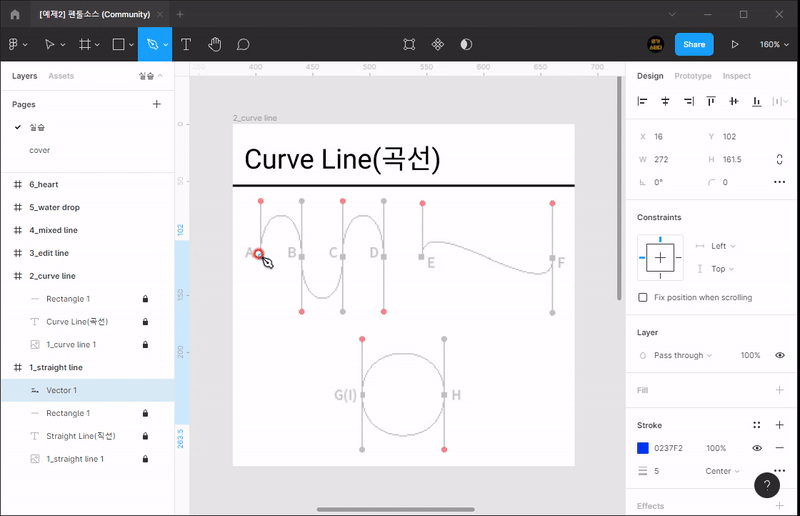This screenshot has width=800, height=516.
Task: Open a new file tab
Action: [180, 14]
